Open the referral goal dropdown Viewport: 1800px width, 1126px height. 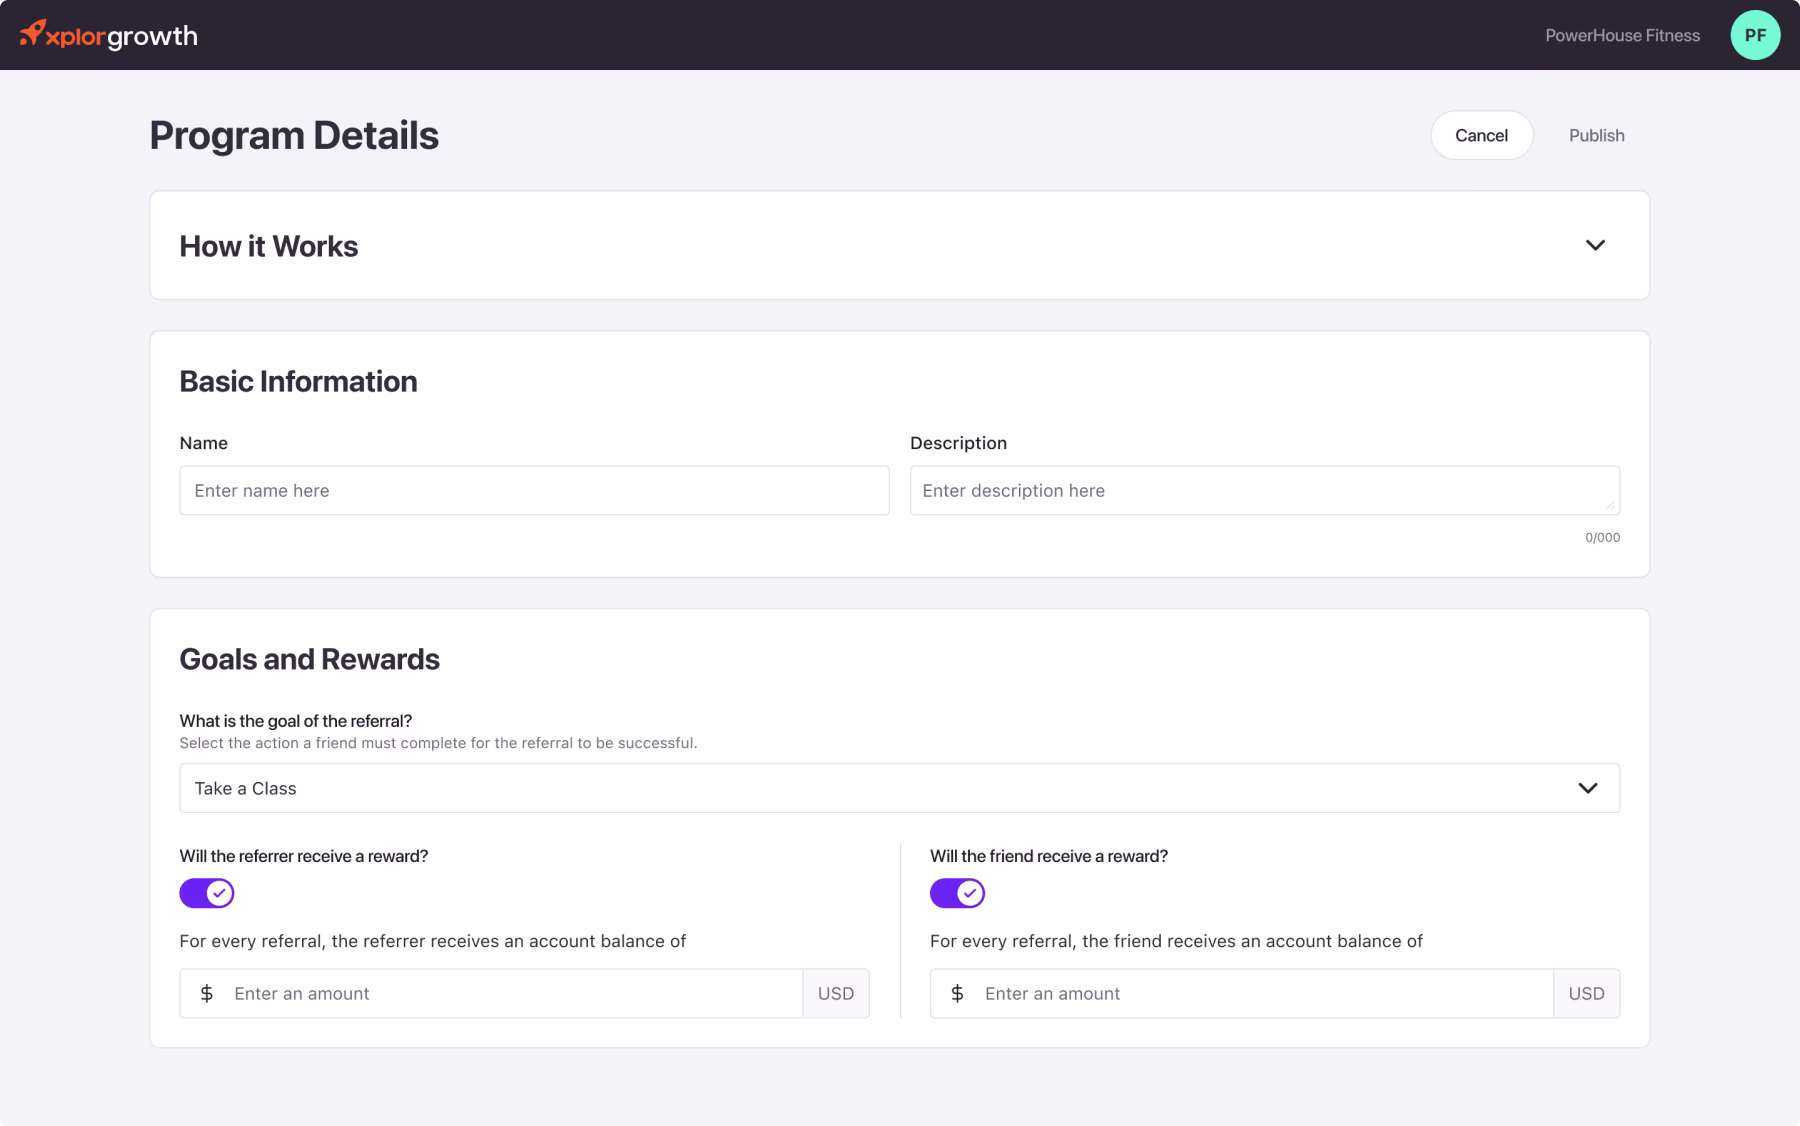(899, 788)
